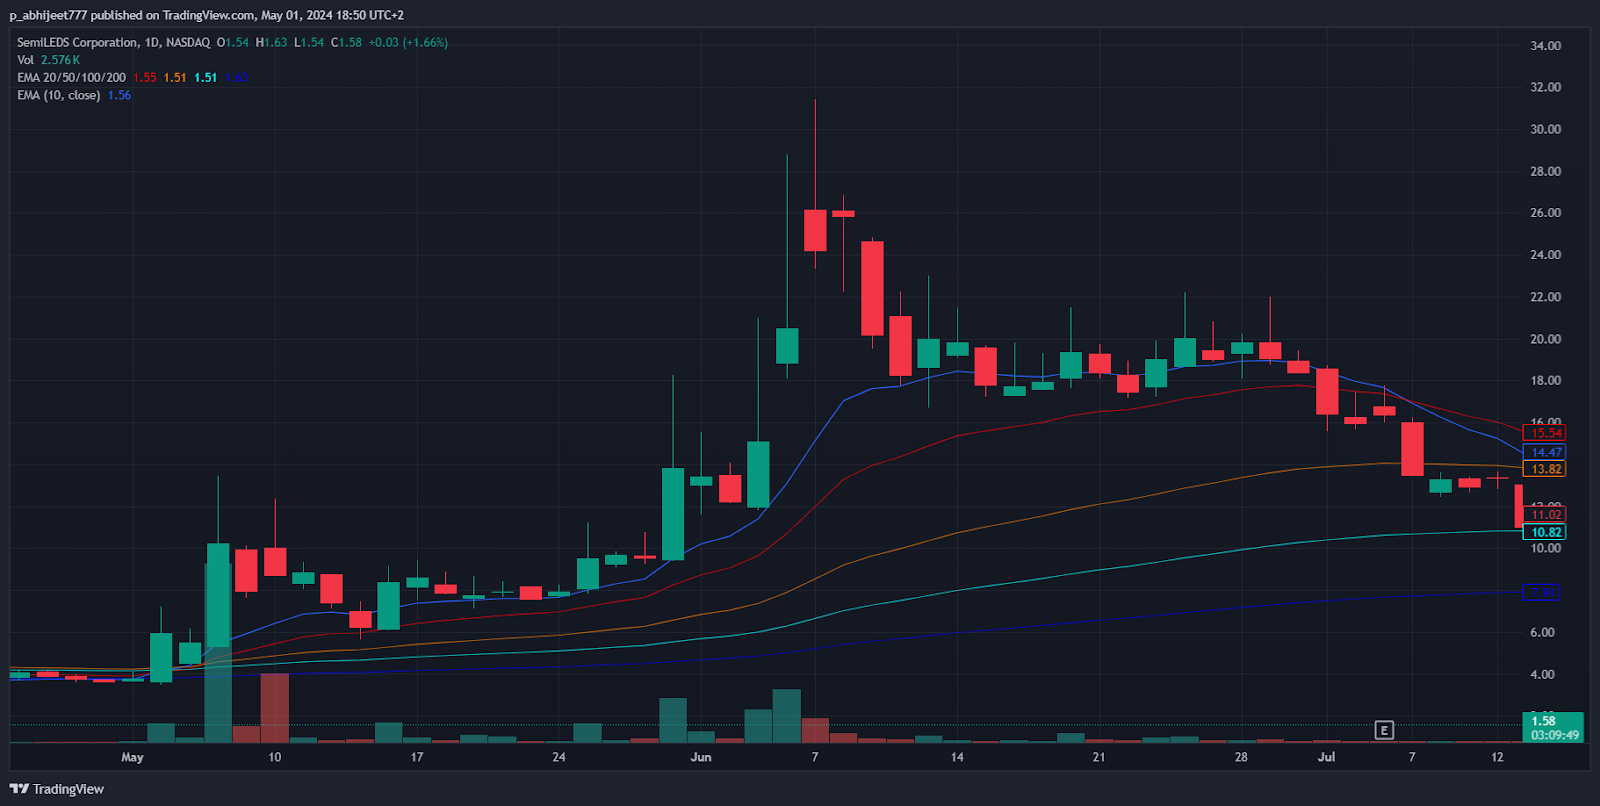Click the dark blue 7.91 price label
Image resolution: width=1600 pixels, height=806 pixels.
[x=1542, y=592]
